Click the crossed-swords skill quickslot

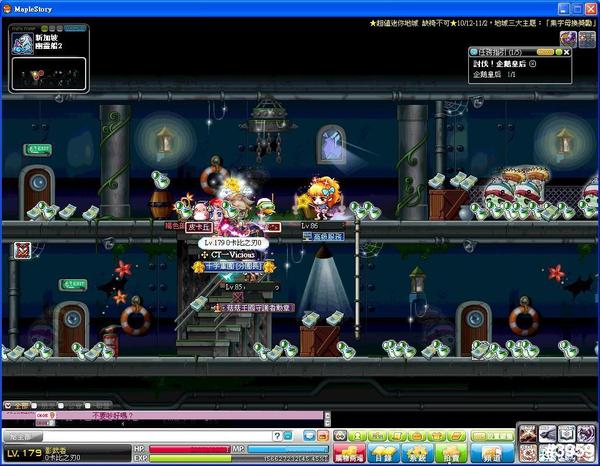coord(528,434)
